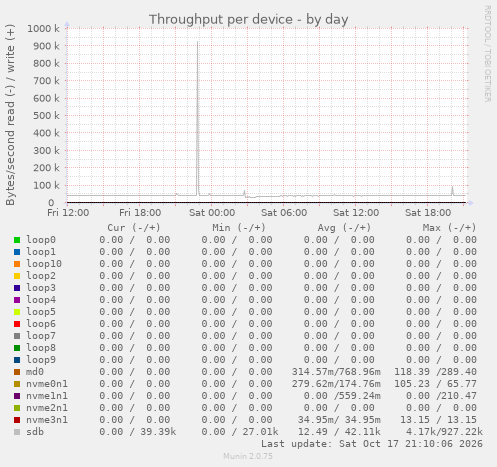This screenshot has height=467, width=497.
Task: Click the 'loop7' legend label
Action: (x=41, y=336)
